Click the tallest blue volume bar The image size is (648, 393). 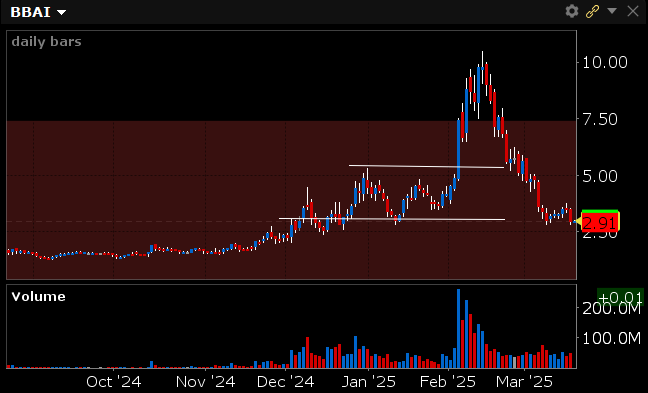click(459, 329)
